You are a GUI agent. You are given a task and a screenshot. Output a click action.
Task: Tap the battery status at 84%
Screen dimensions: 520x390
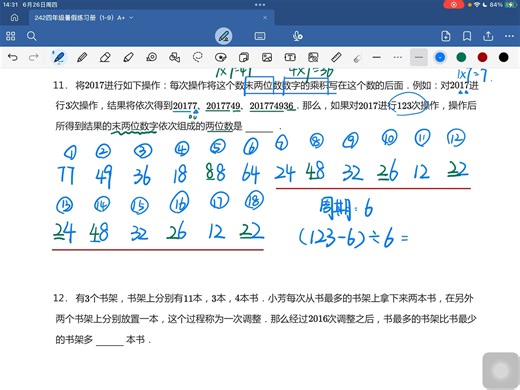click(x=503, y=5)
